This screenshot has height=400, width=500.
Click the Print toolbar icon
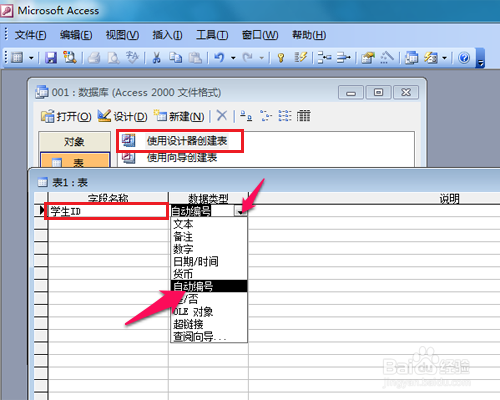pos(94,58)
